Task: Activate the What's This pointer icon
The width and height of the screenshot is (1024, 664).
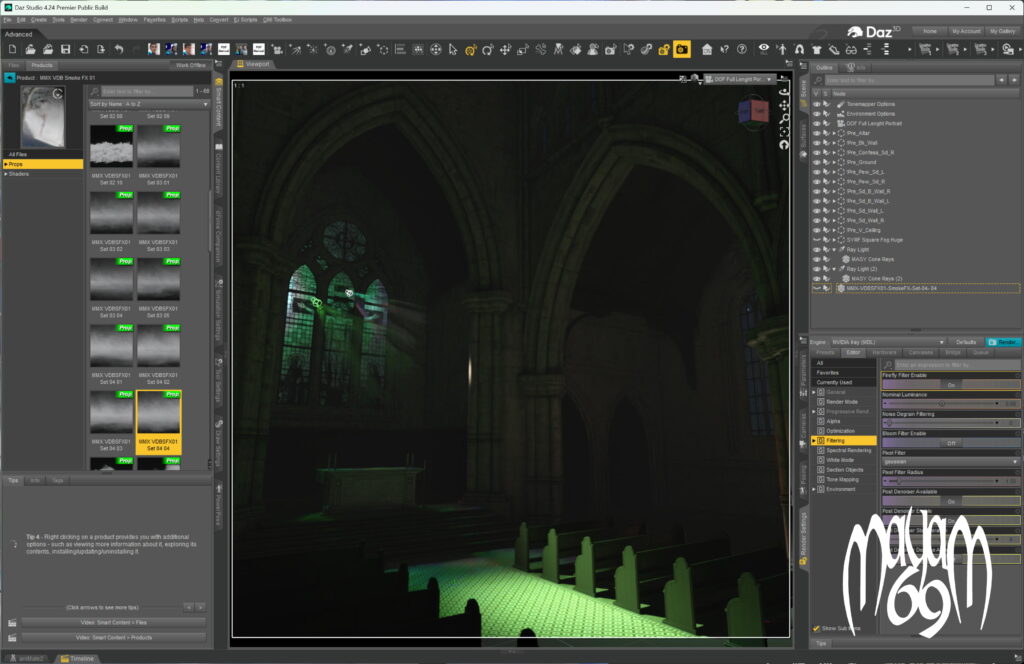Action: tap(724, 50)
